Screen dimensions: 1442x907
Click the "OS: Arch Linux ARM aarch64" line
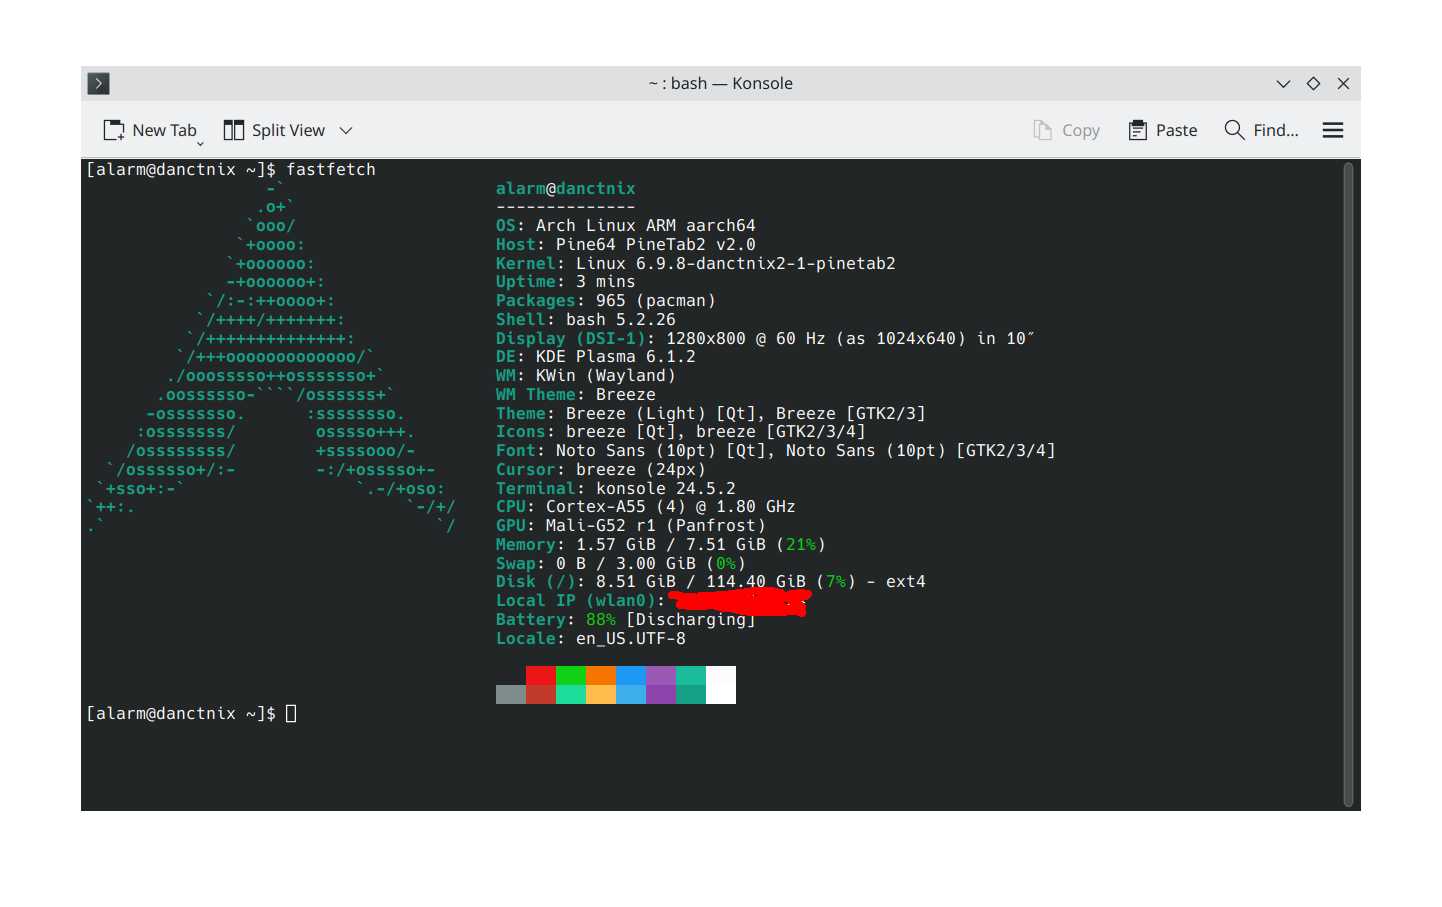pos(626,226)
